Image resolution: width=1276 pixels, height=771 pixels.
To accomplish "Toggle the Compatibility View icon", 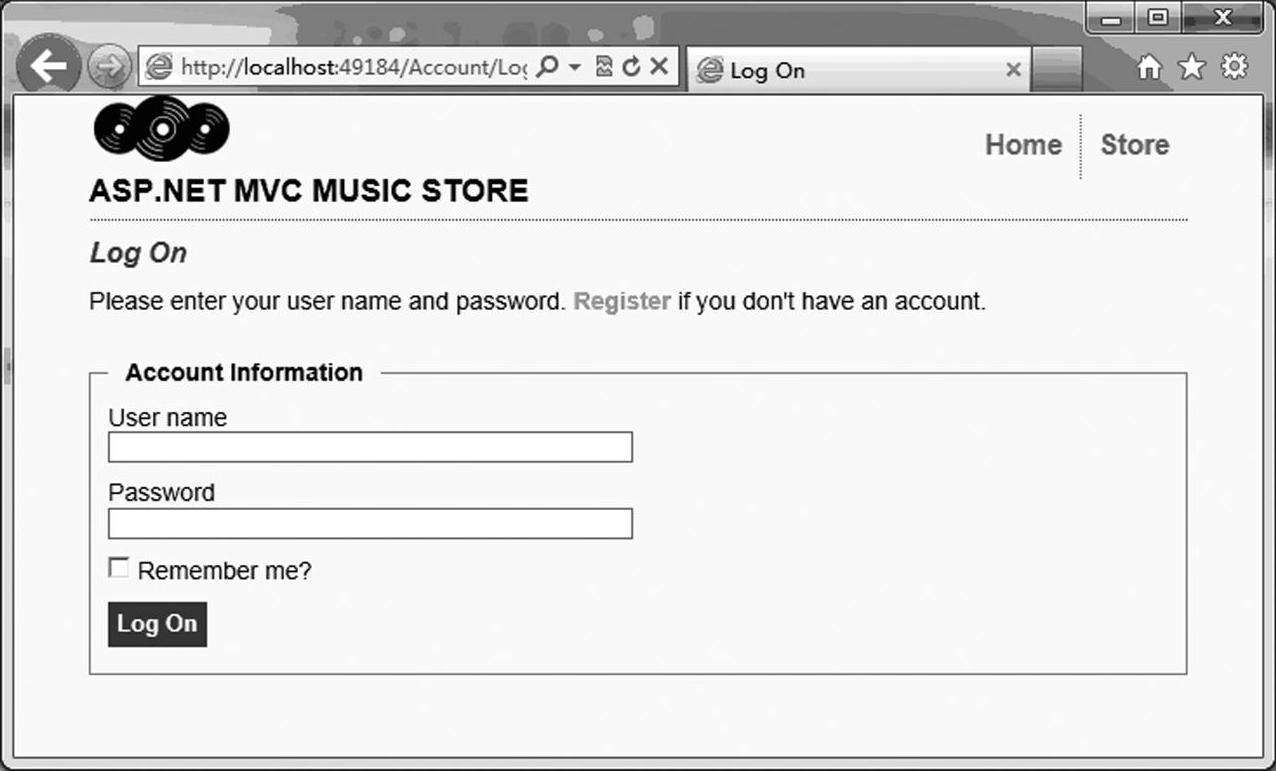I will (604, 67).
